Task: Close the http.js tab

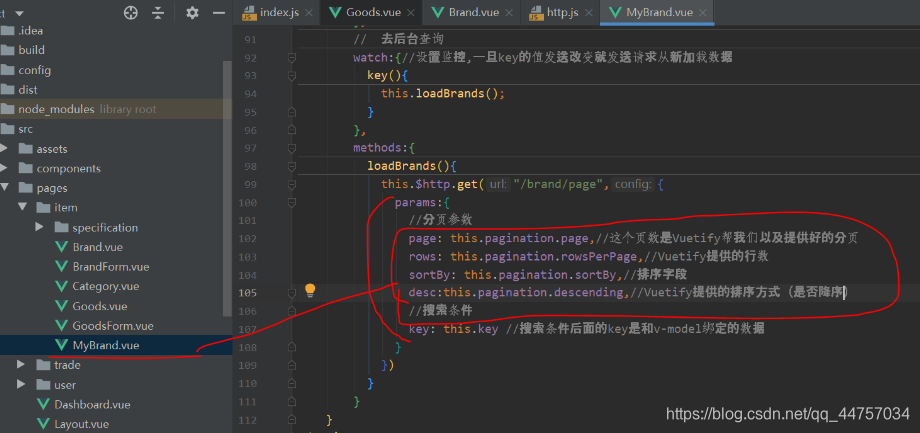Action: (588, 13)
